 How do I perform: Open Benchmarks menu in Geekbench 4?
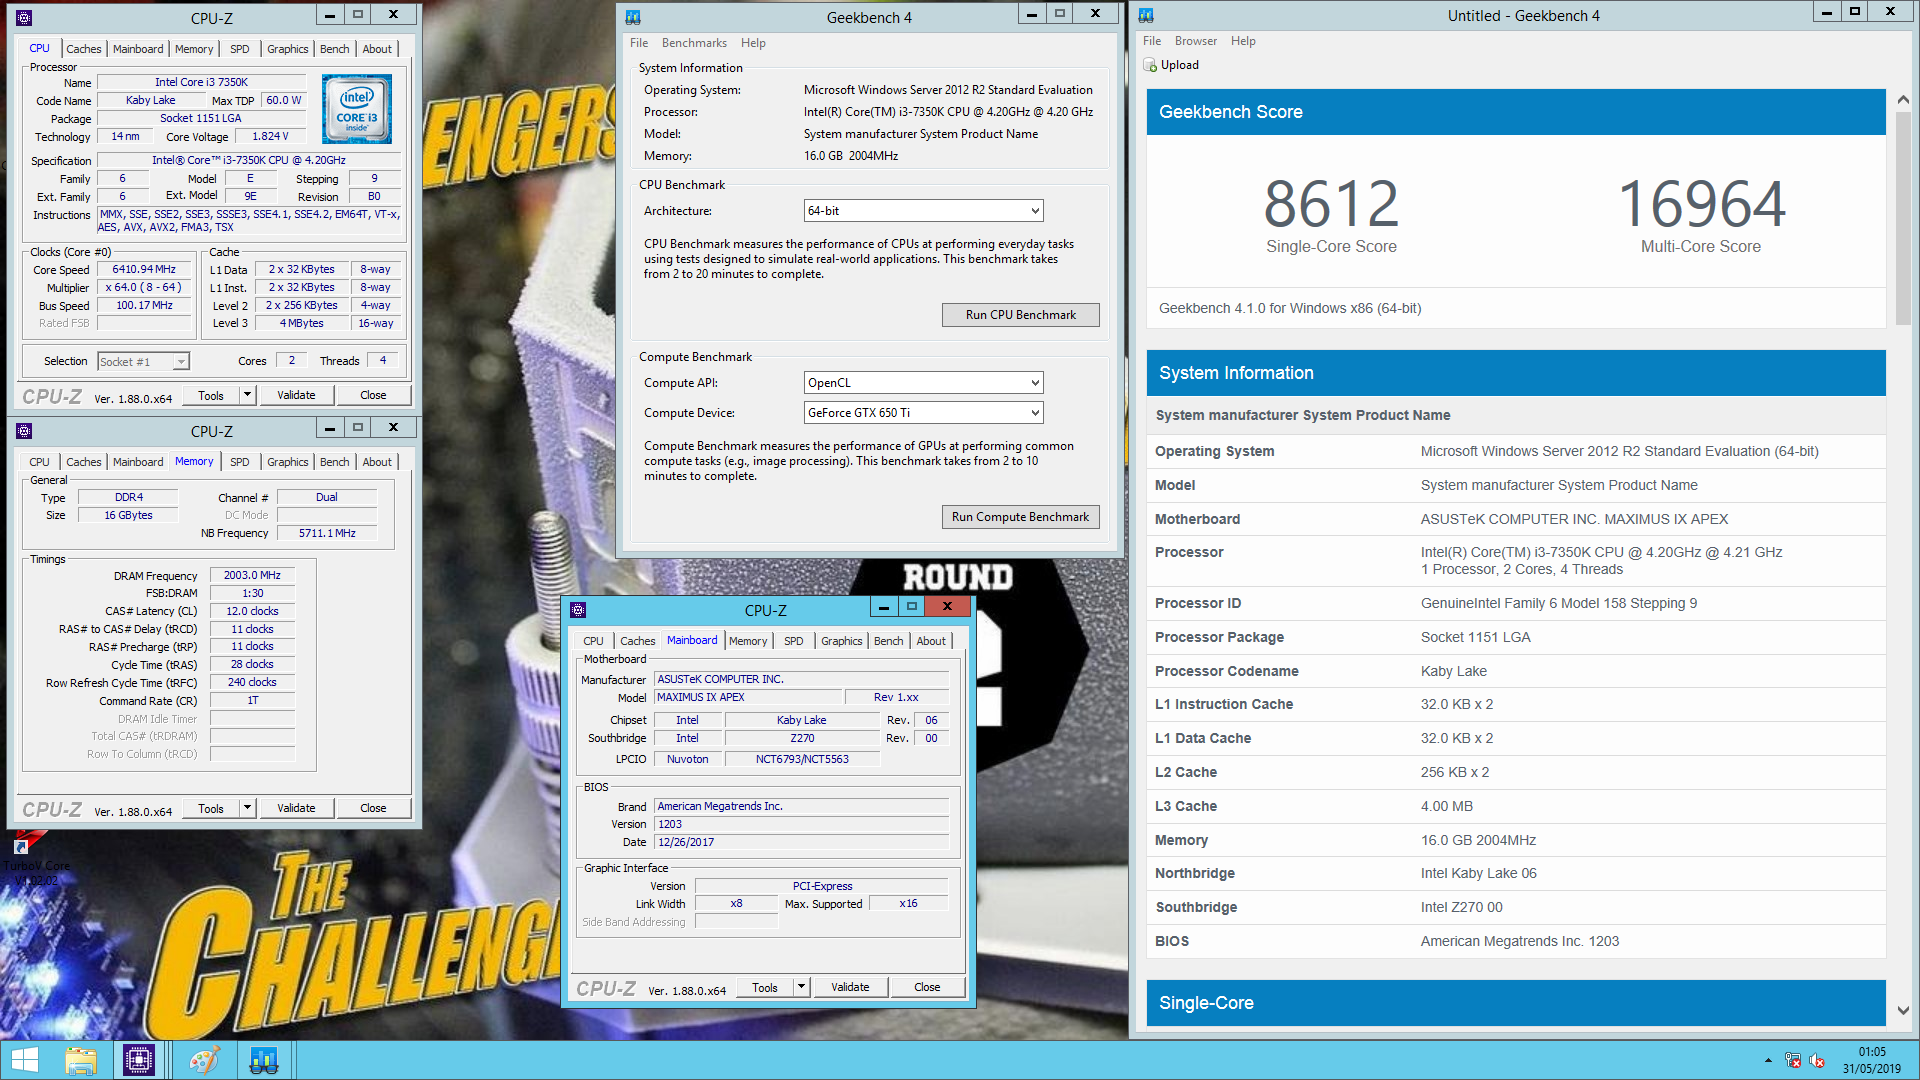694,43
